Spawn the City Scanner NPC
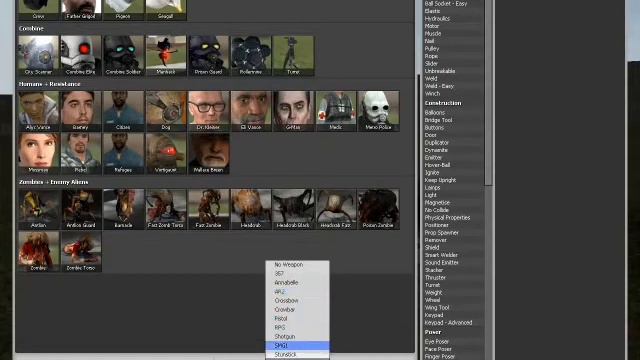This screenshot has width=640, height=360. (x=38, y=56)
